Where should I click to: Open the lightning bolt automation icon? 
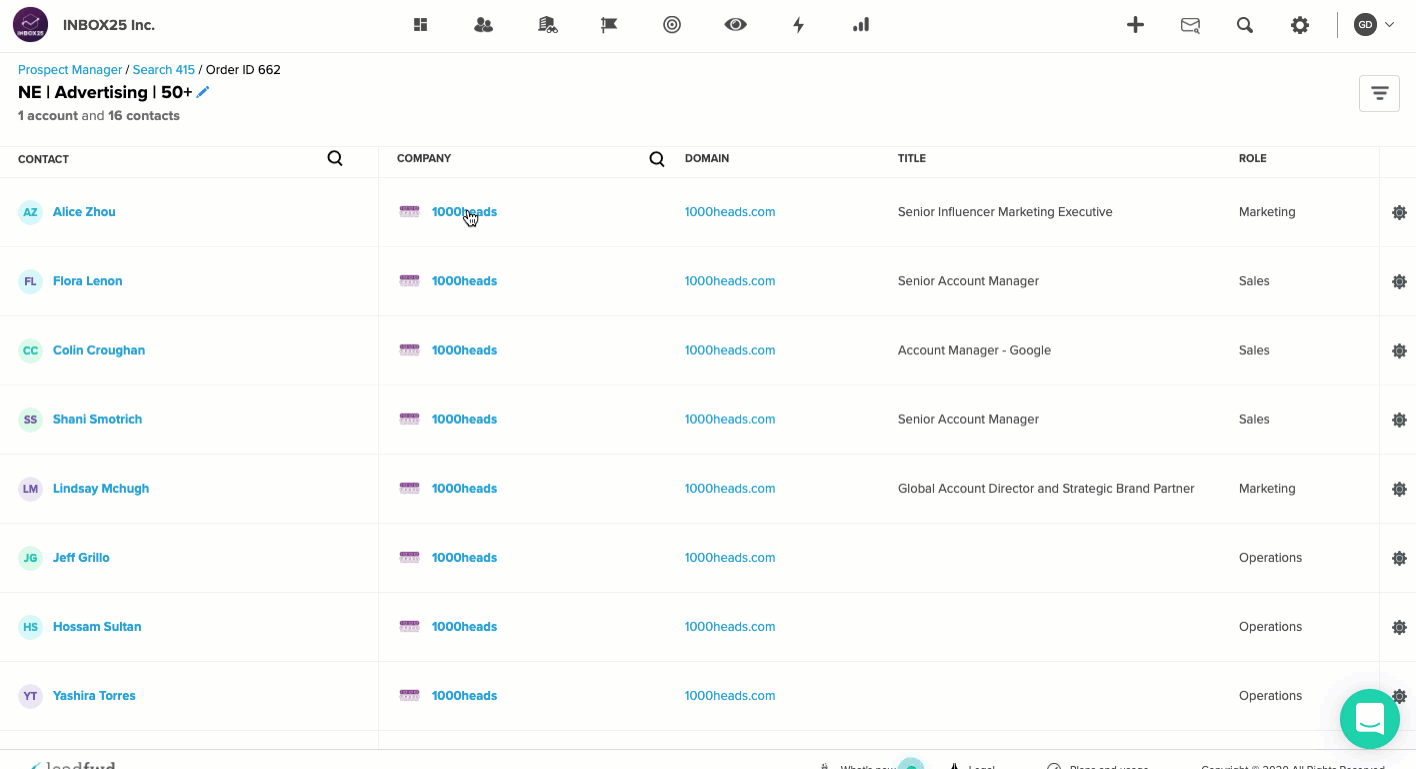[x=798, y=25]
